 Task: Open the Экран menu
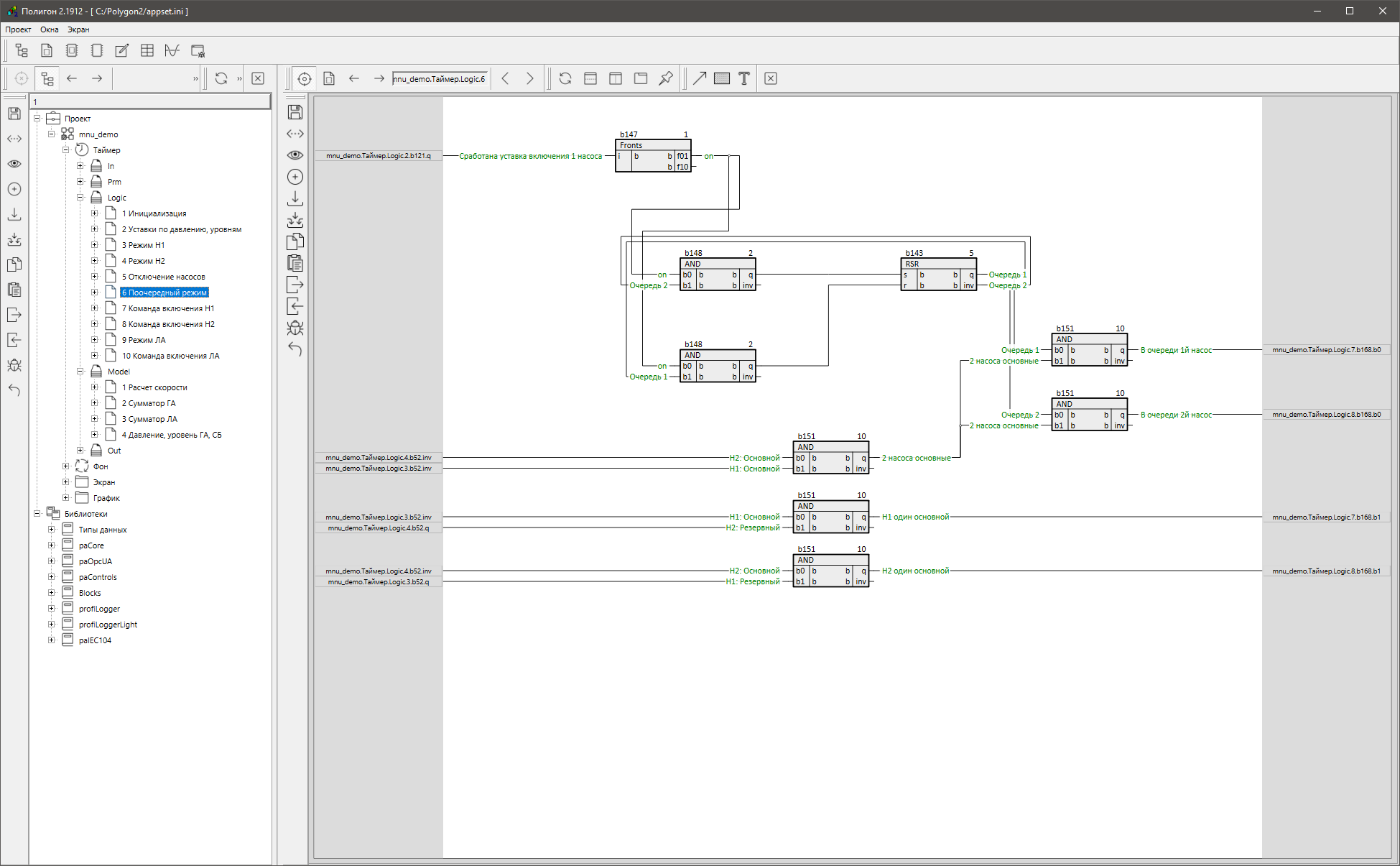pos(78,29)
